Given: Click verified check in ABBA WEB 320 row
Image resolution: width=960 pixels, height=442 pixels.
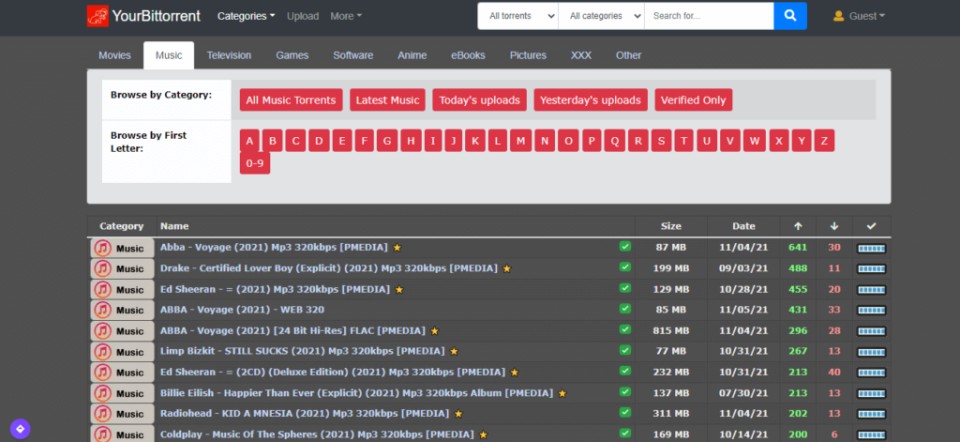Looking at the screenshot, I should (624, 309).
